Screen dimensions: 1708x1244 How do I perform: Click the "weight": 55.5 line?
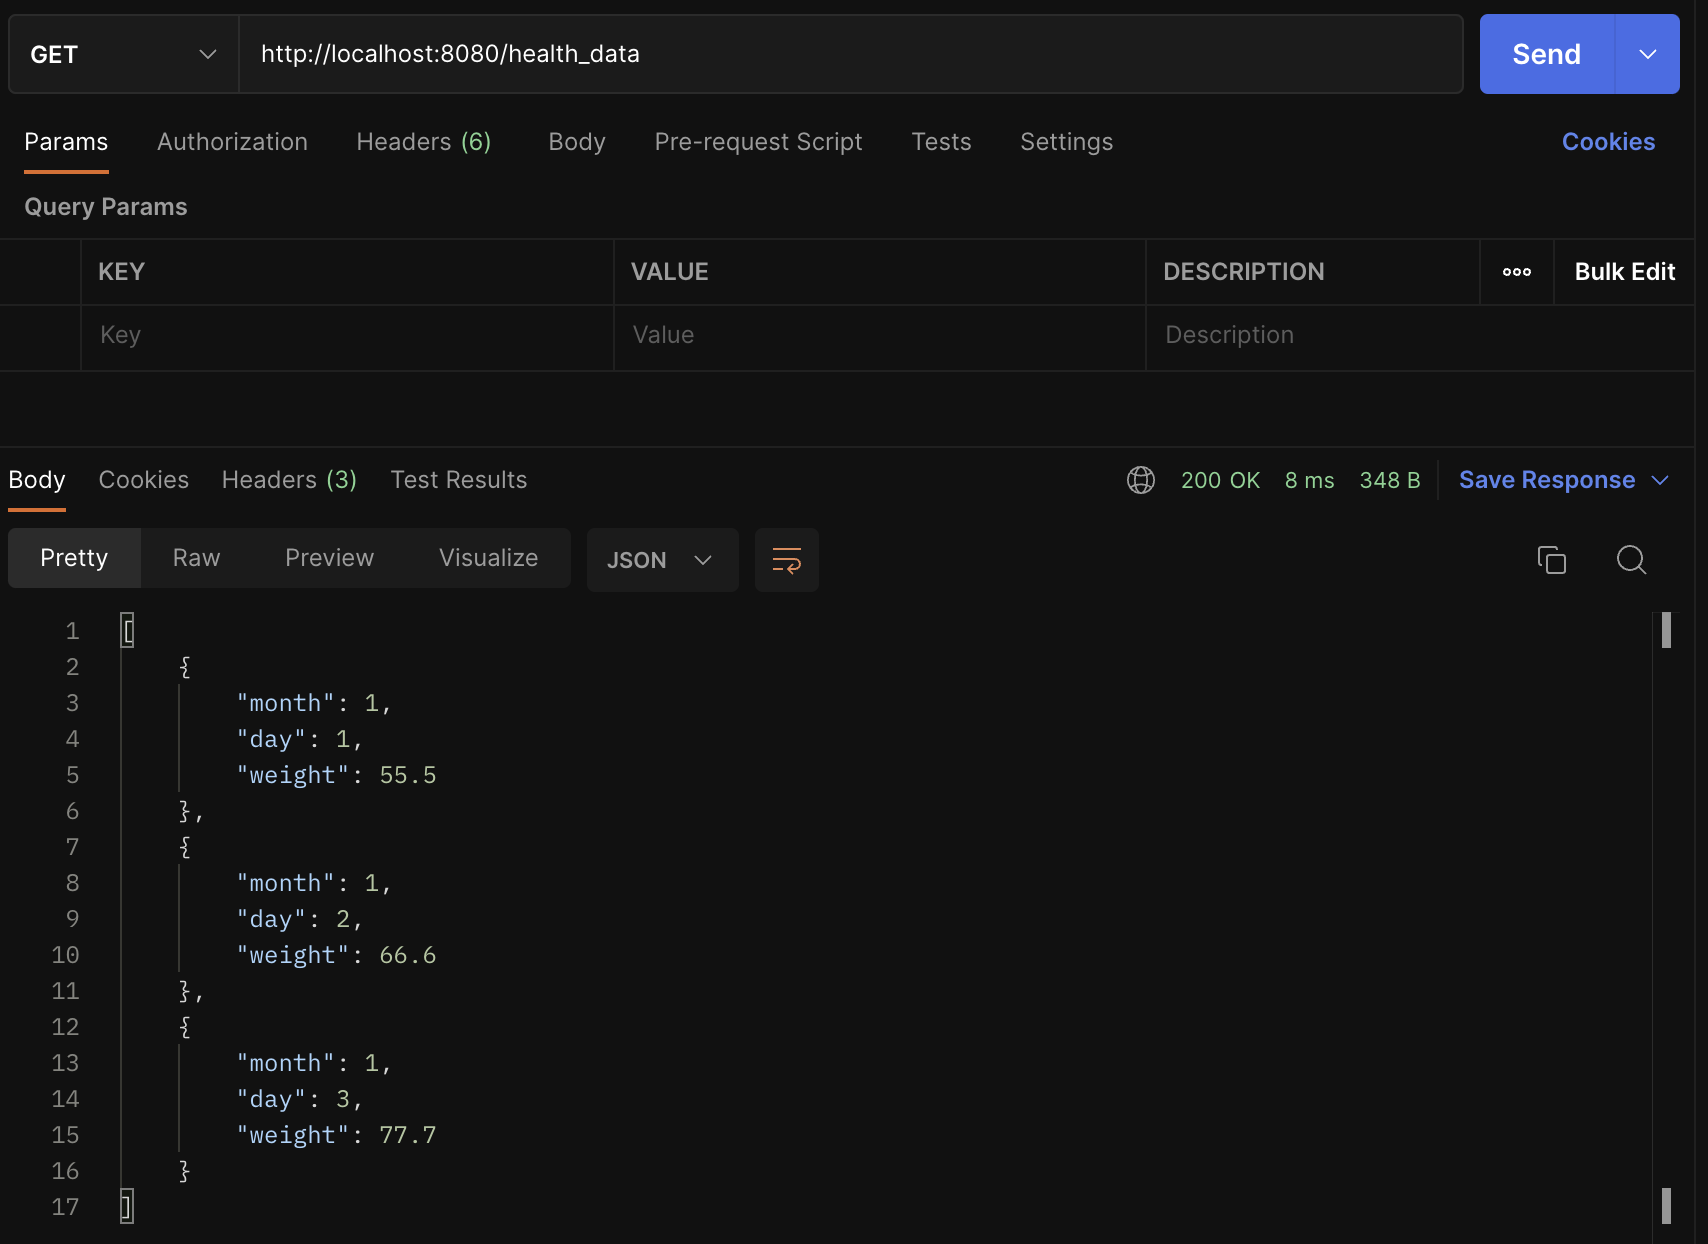(336, 775)
